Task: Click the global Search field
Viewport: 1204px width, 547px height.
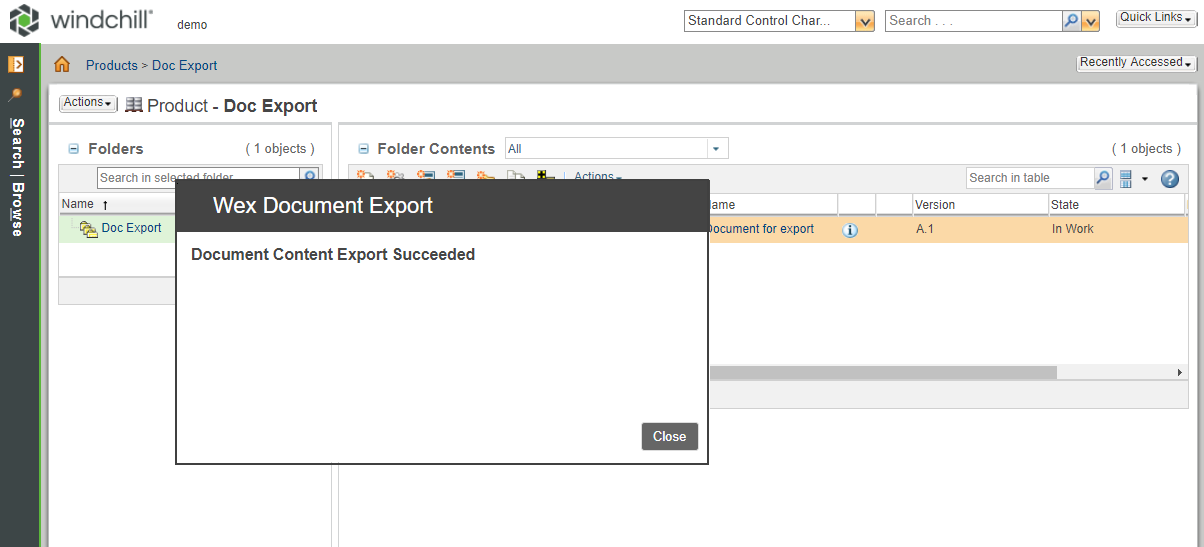Action: coord(973,20)
